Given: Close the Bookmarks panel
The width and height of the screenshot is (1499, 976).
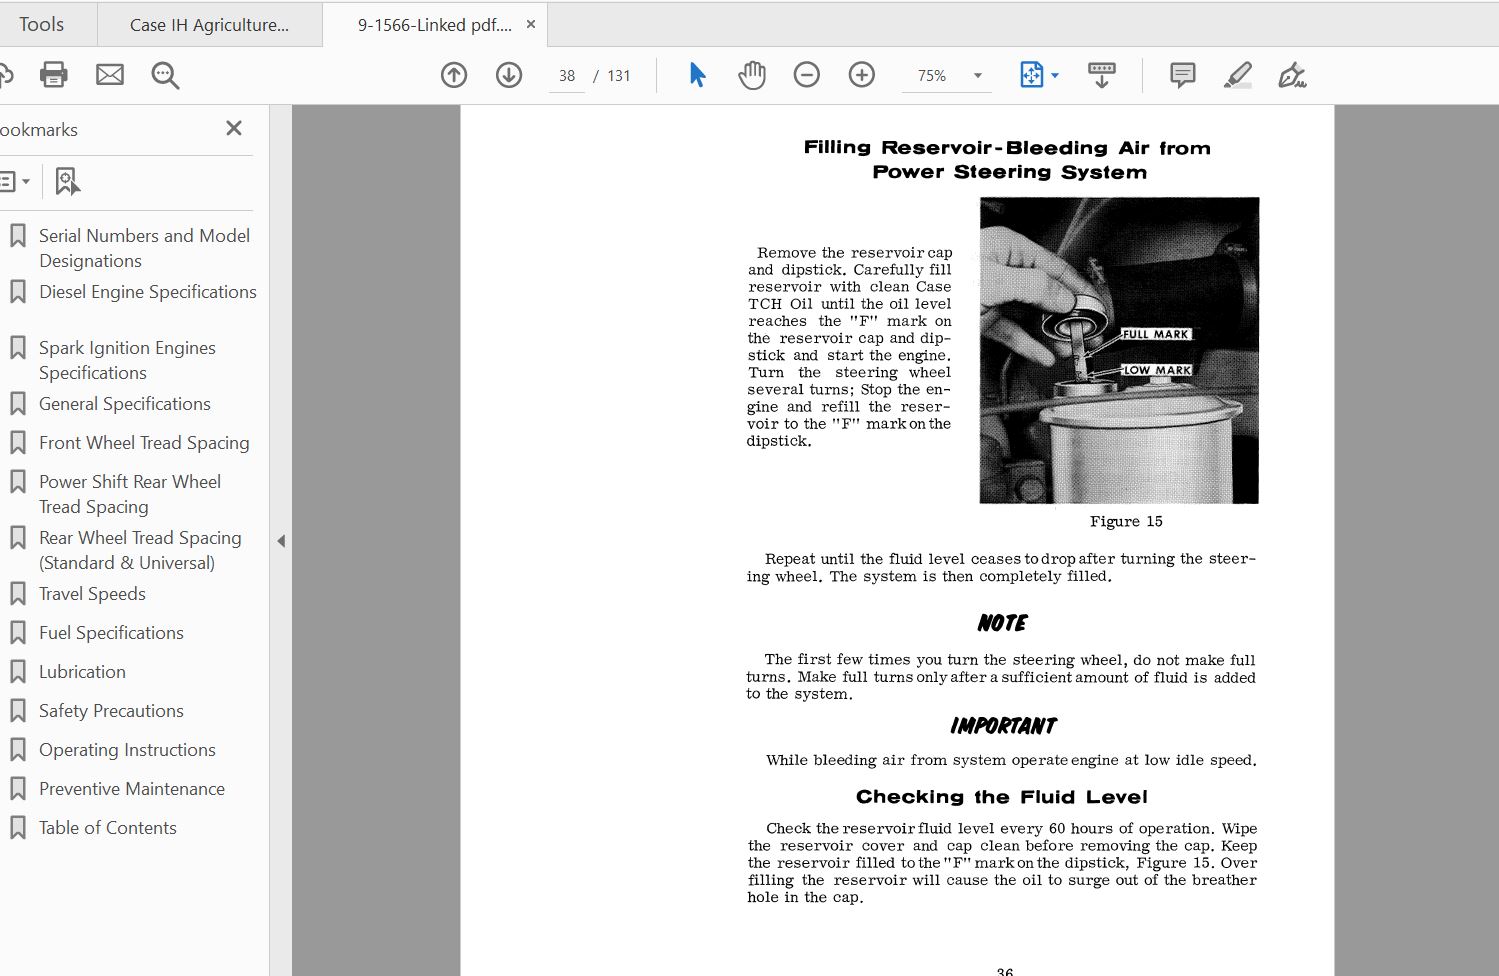Looking at the screenshot, I should click(x=234, y=128).
